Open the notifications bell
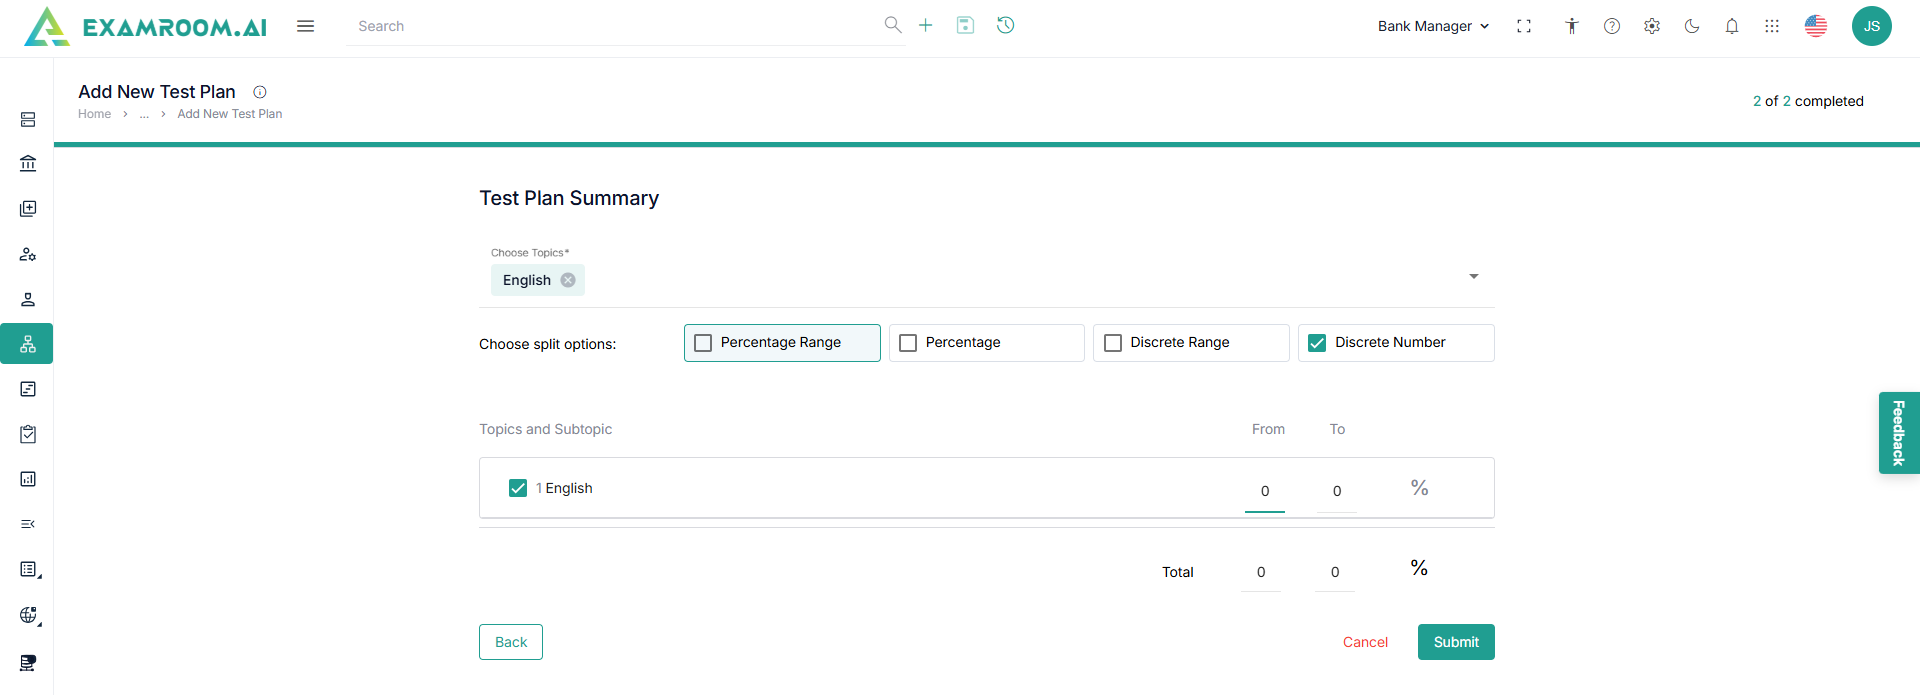1920x695 pixels. (1732, 26)
